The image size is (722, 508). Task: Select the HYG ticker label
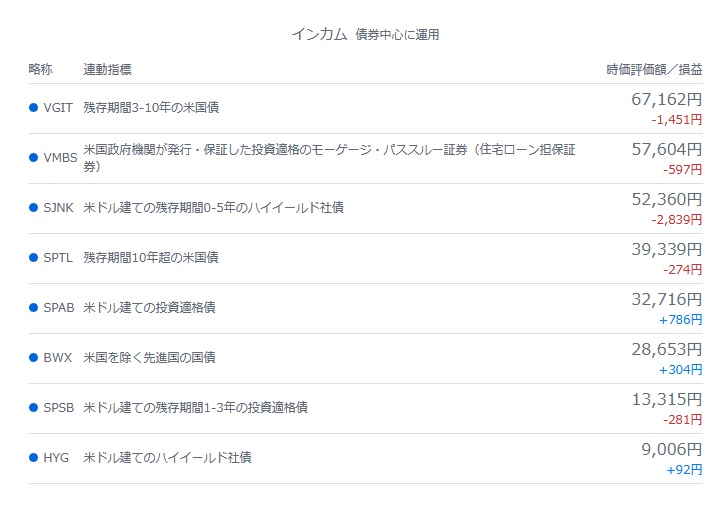(56, 458)
